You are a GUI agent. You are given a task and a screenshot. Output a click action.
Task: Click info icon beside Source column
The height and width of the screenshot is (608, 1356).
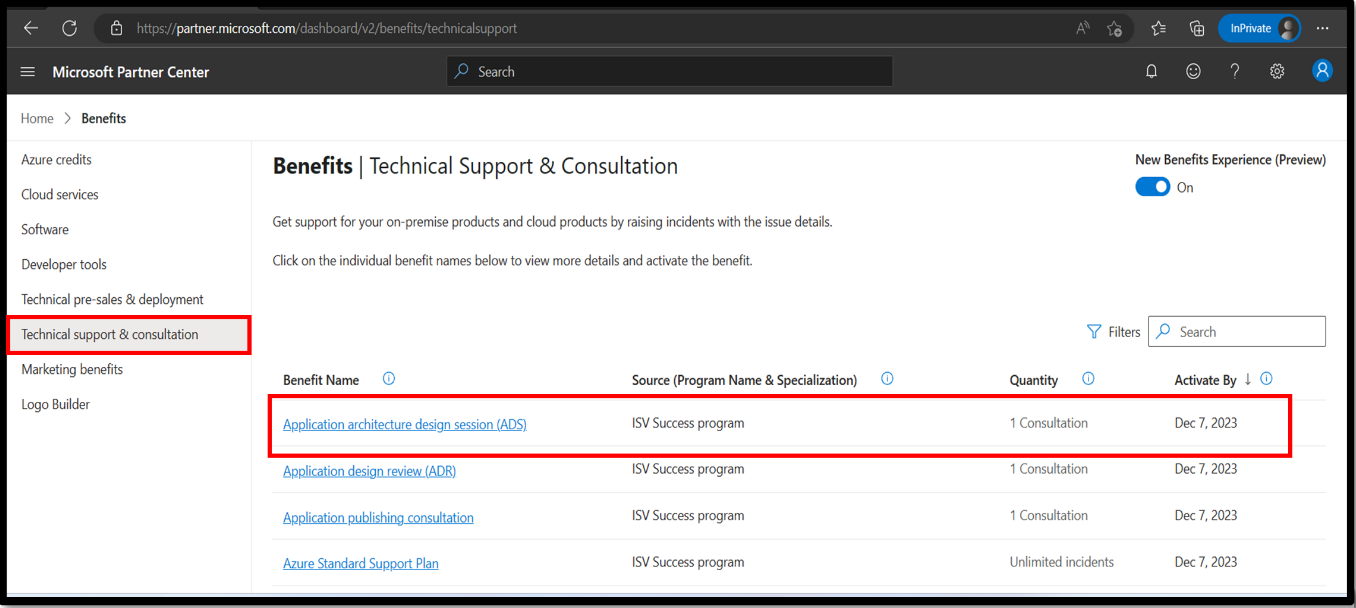click(x=887, y=379)
